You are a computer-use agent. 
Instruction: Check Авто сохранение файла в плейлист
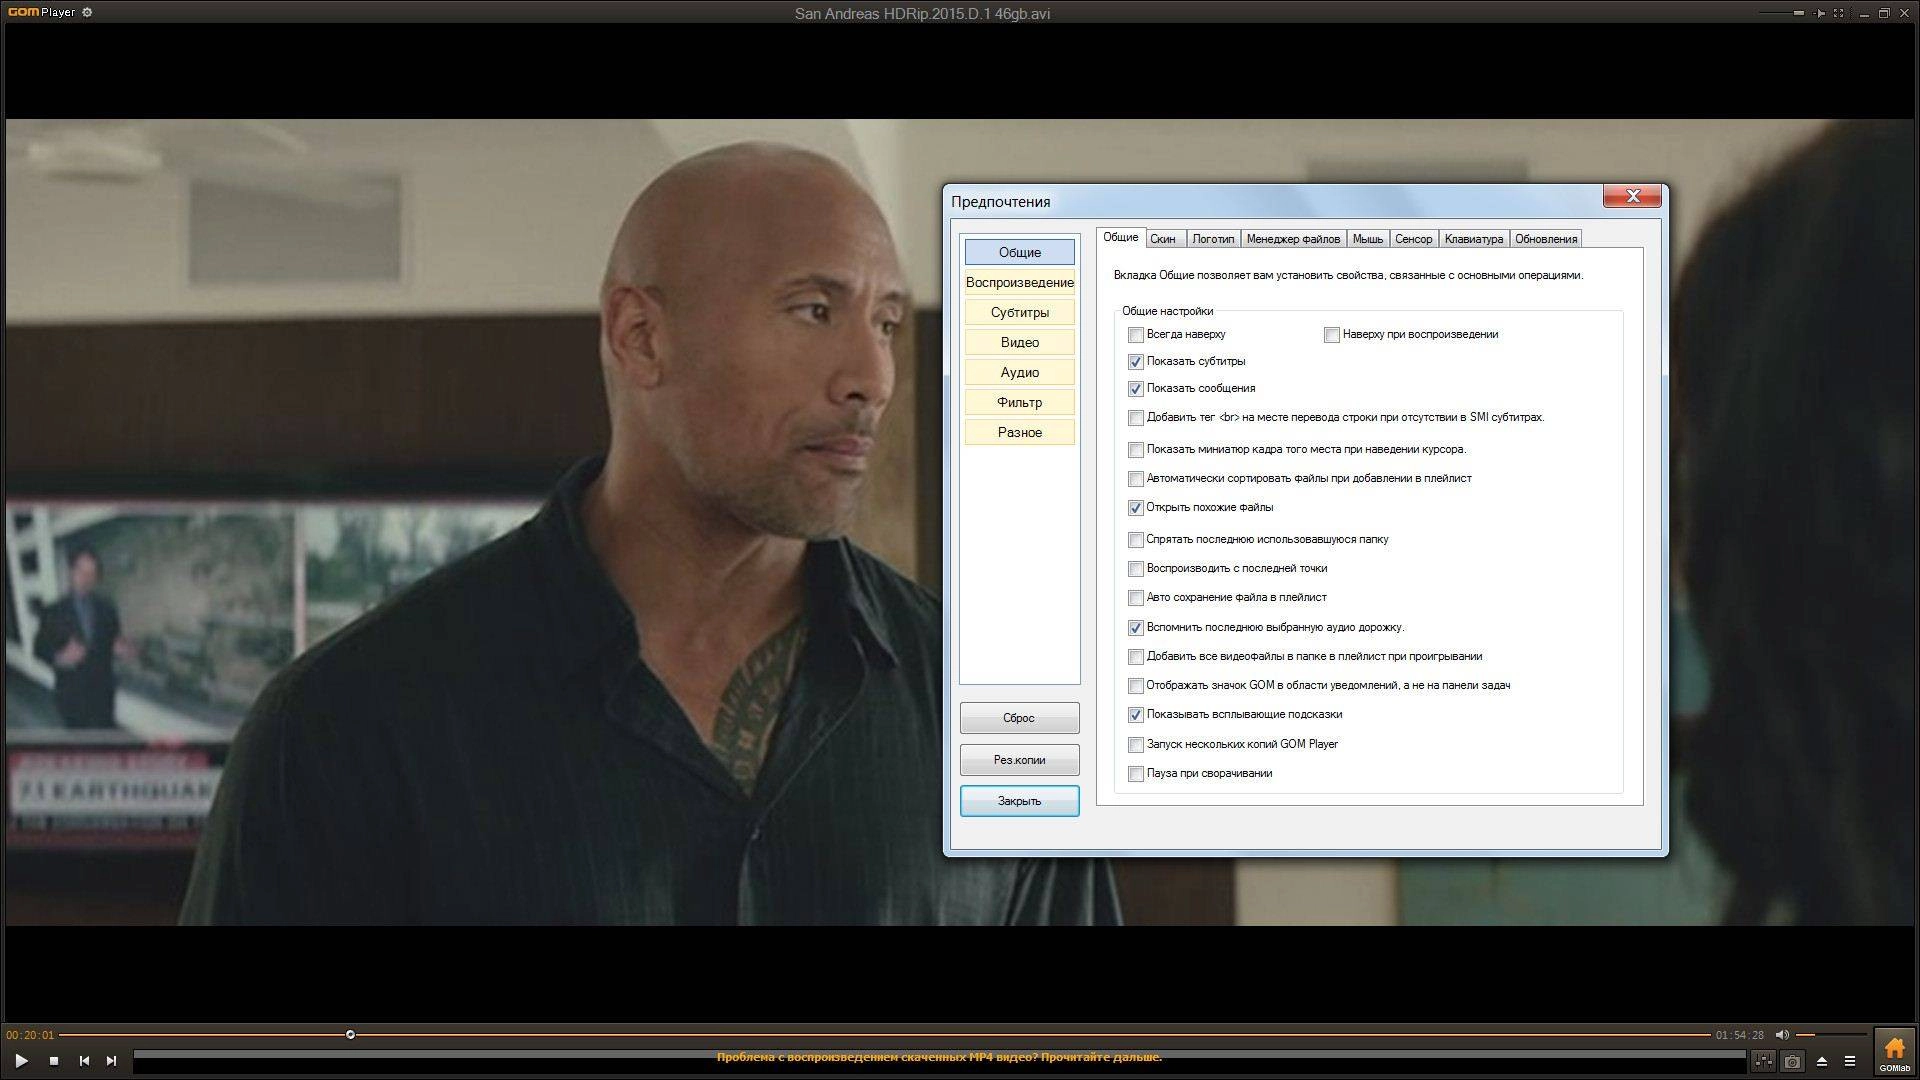(1135, 598)
